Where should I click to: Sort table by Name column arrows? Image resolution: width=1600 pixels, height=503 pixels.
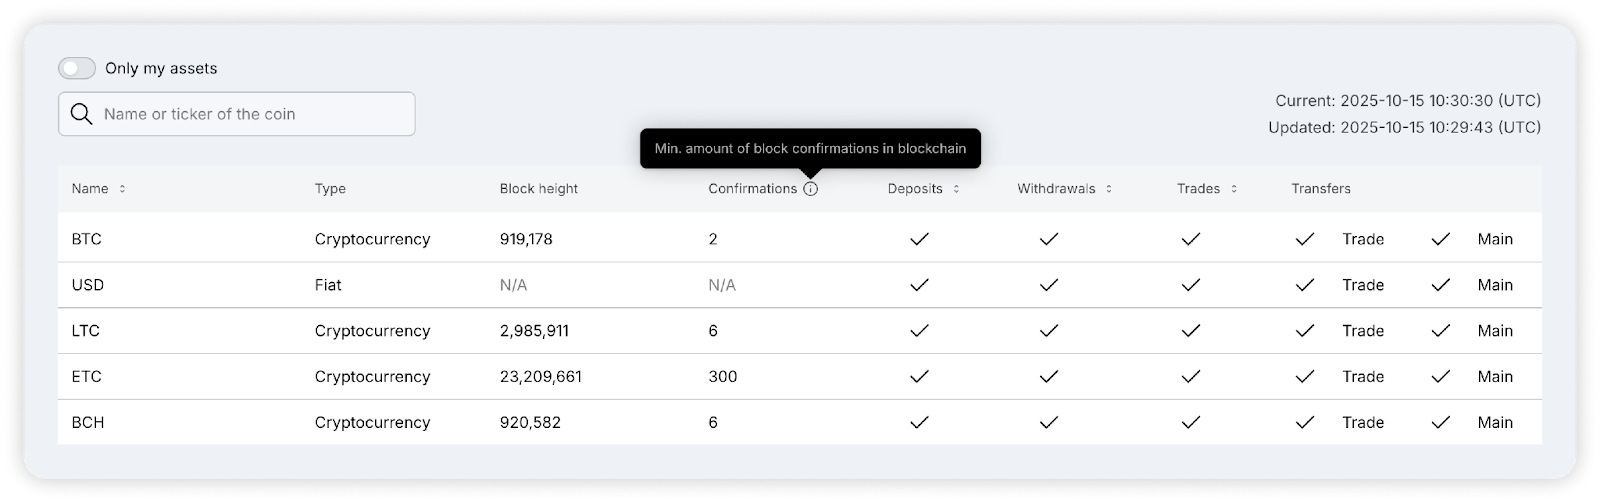point(122,189)
